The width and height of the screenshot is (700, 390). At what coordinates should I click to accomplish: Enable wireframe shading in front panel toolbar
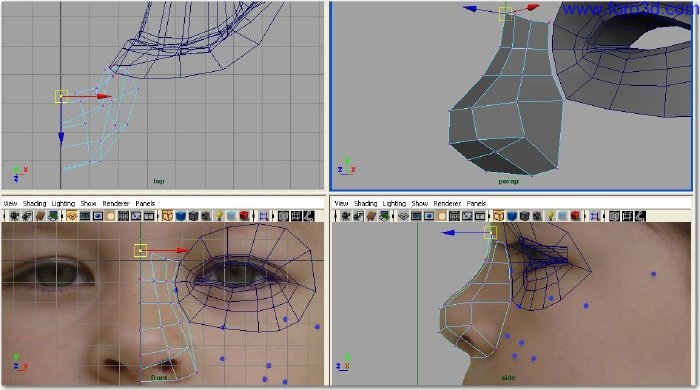167,216
